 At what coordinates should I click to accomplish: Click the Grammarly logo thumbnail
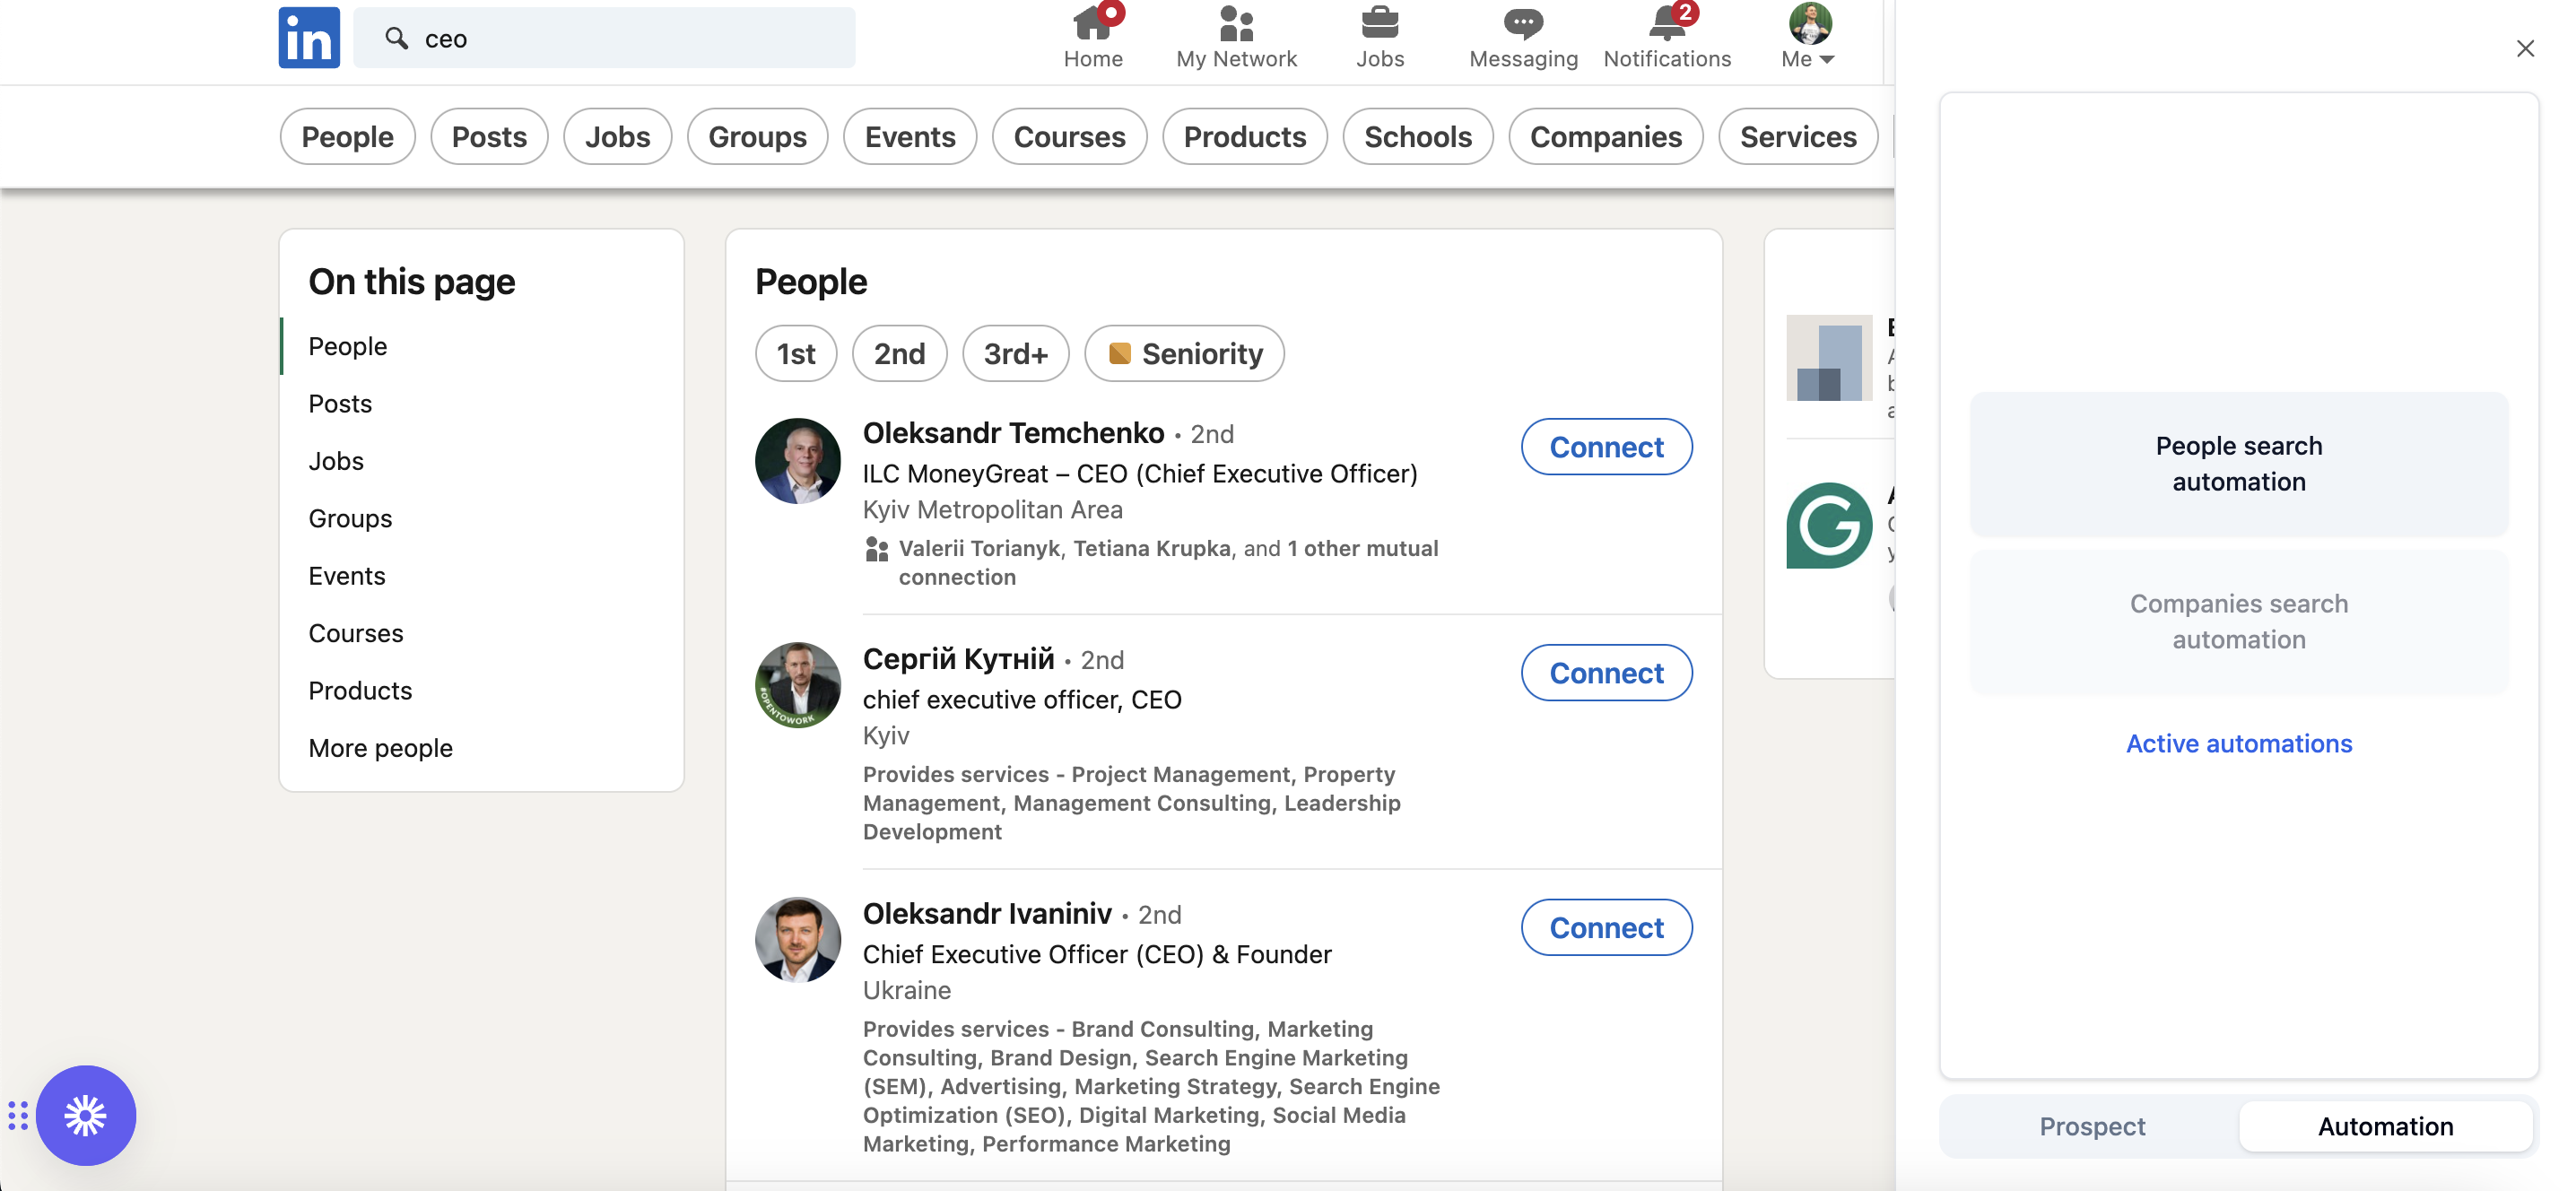[1828, 526]
